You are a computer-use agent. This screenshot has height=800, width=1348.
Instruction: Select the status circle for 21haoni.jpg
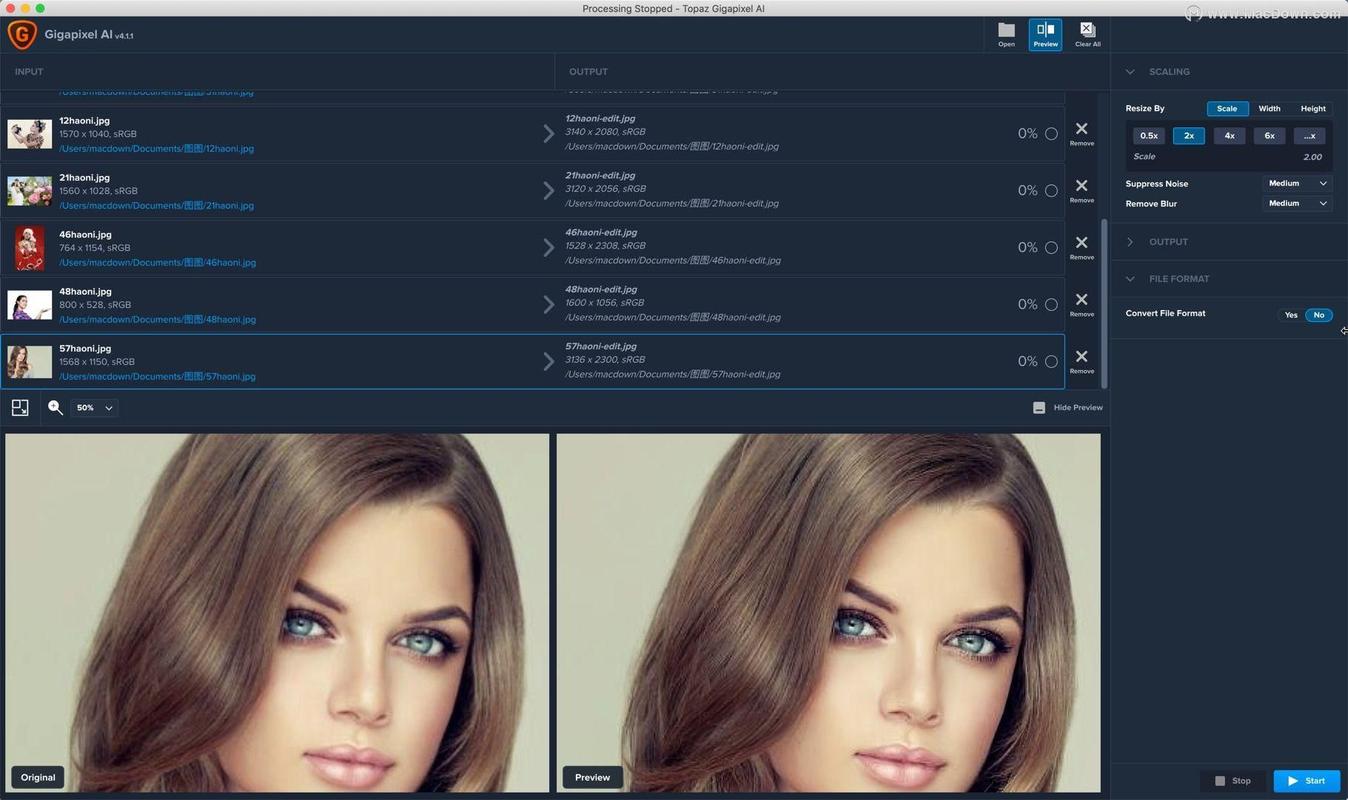[1051, 190]
